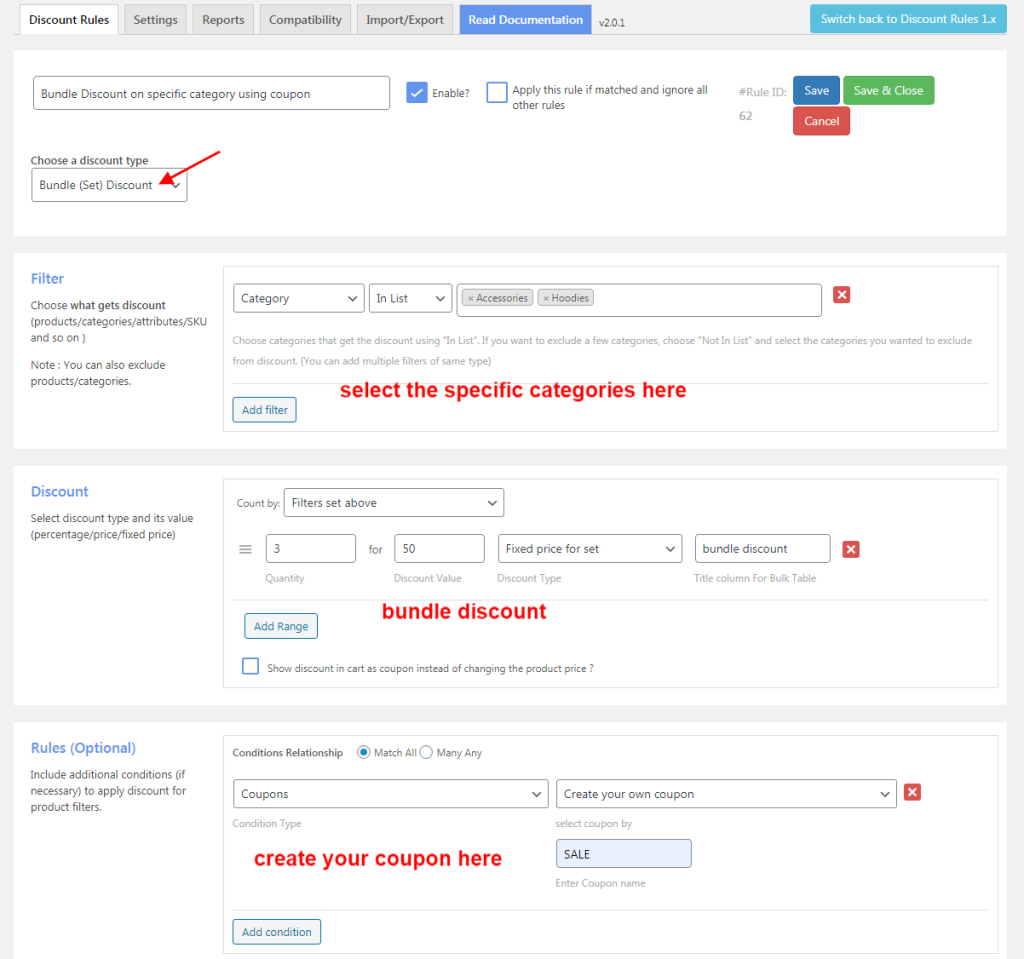Open the Fixed price for set dropdown
Viewport: 1024px width, 959px height.
pos(589,548)
